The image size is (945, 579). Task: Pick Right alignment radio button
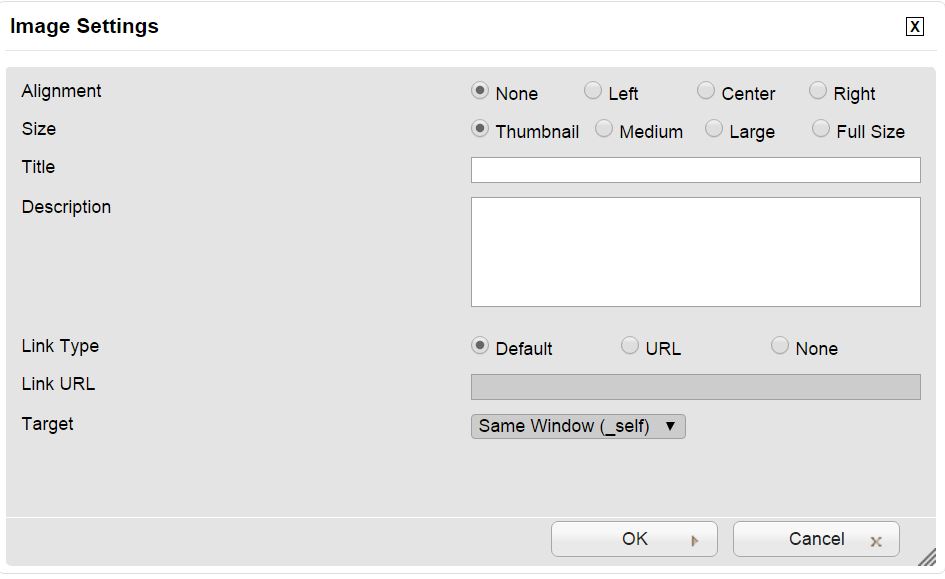click(x=818, y=91)
